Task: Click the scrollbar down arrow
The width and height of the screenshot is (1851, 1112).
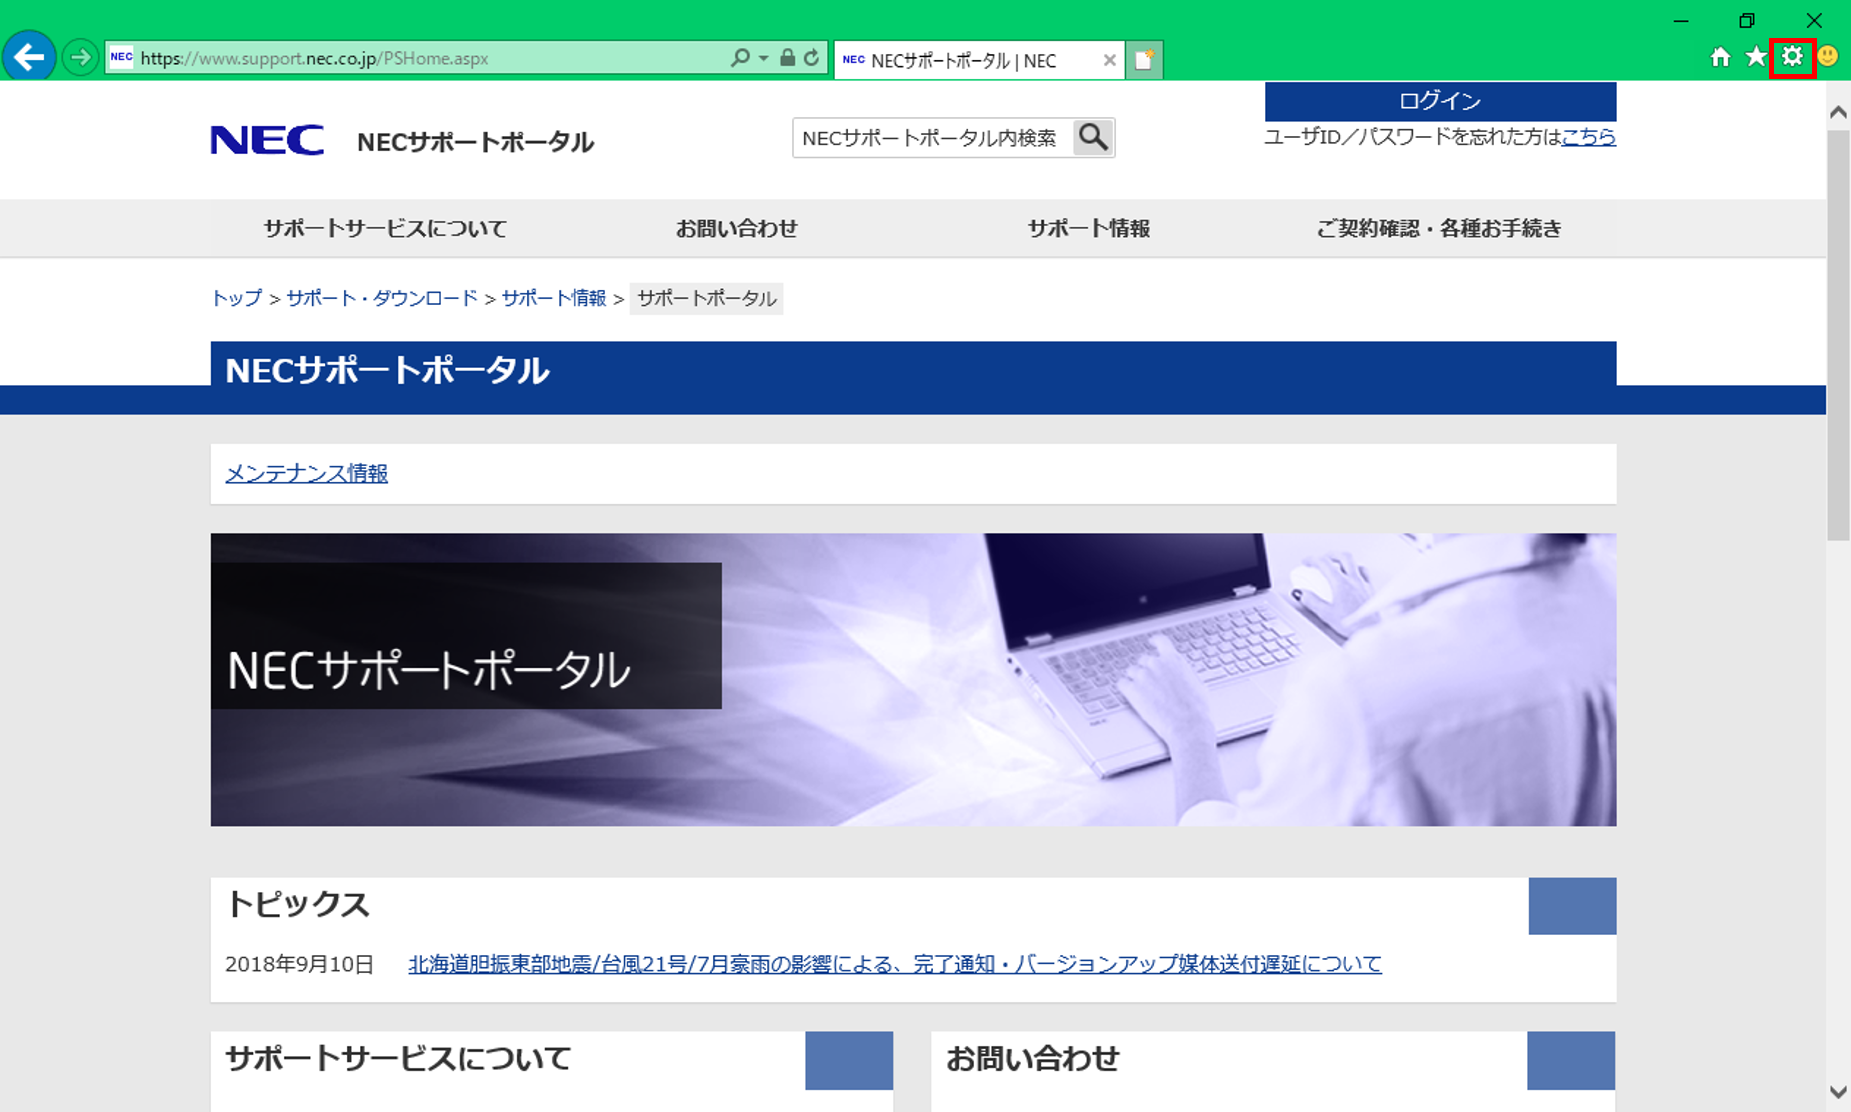Action: pyautogui.click(x=1838, y=1092)
